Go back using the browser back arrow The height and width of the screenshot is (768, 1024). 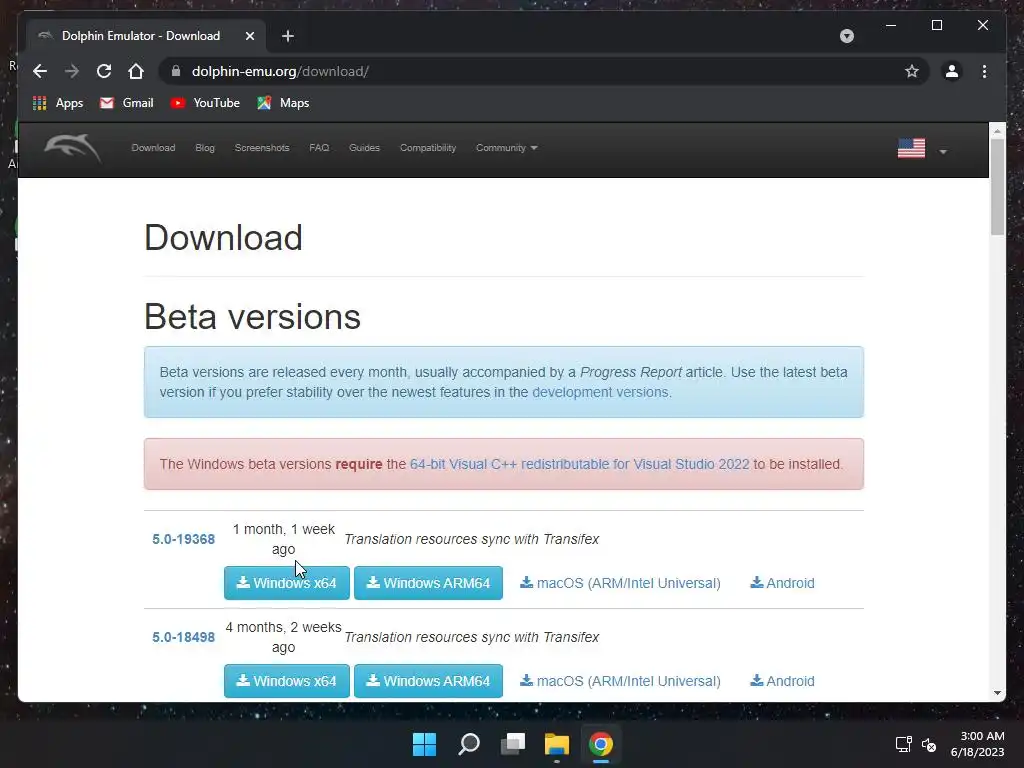click(x=40, y=71)
